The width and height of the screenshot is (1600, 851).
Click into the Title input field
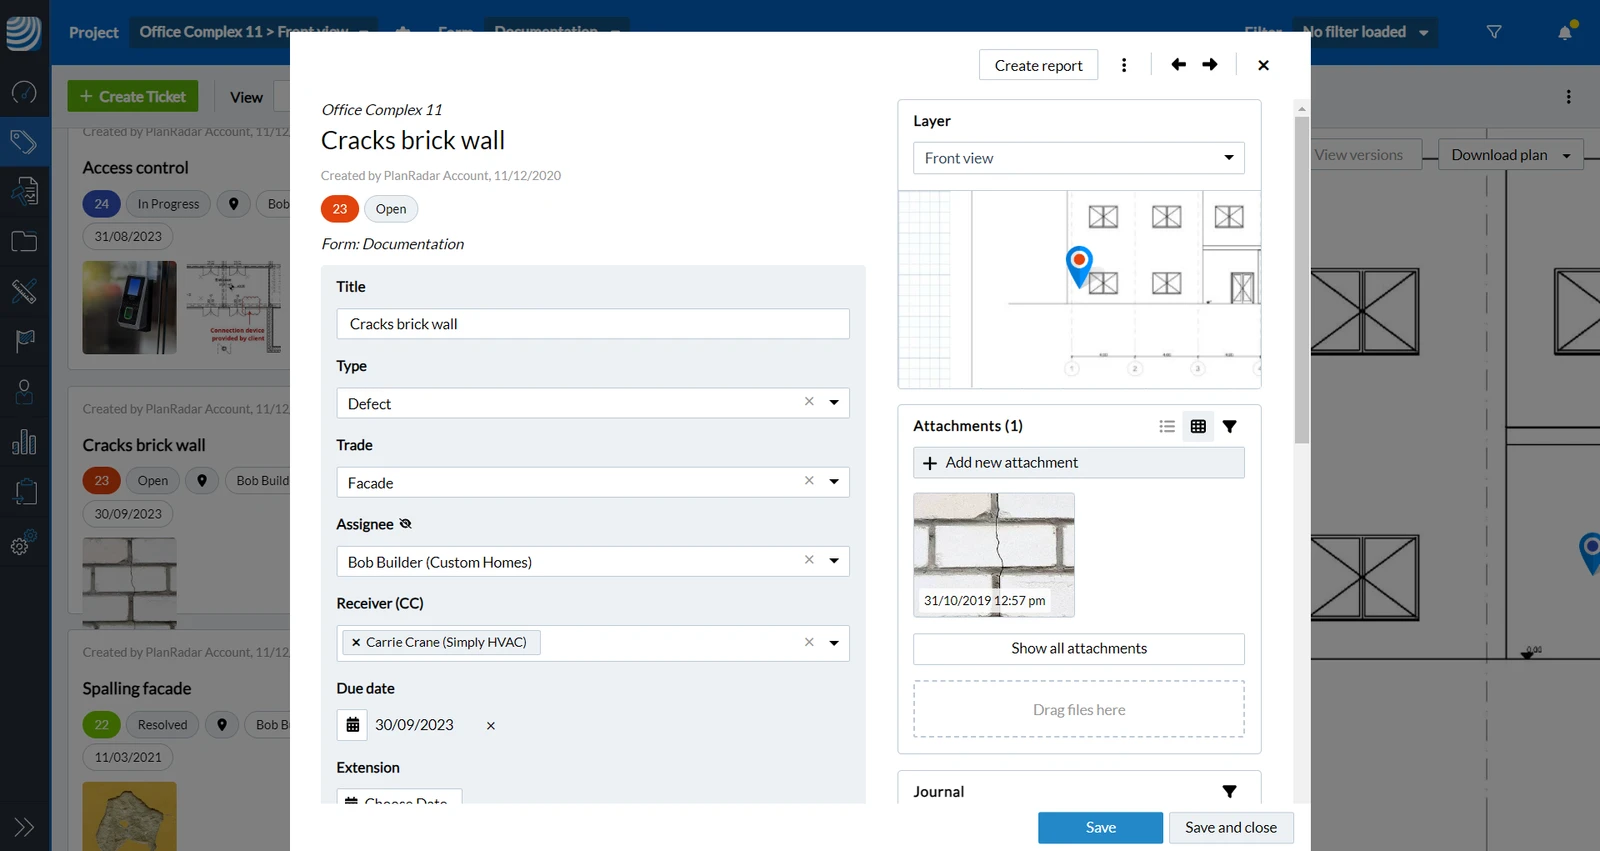593,324
